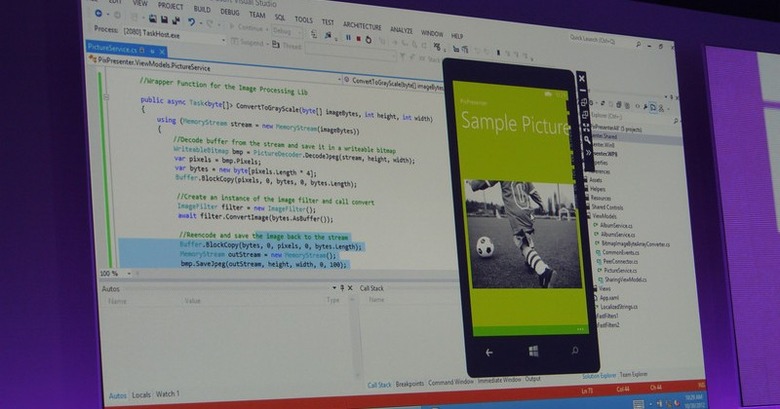
Task: Tap the phone Search button
Action: 575,350
